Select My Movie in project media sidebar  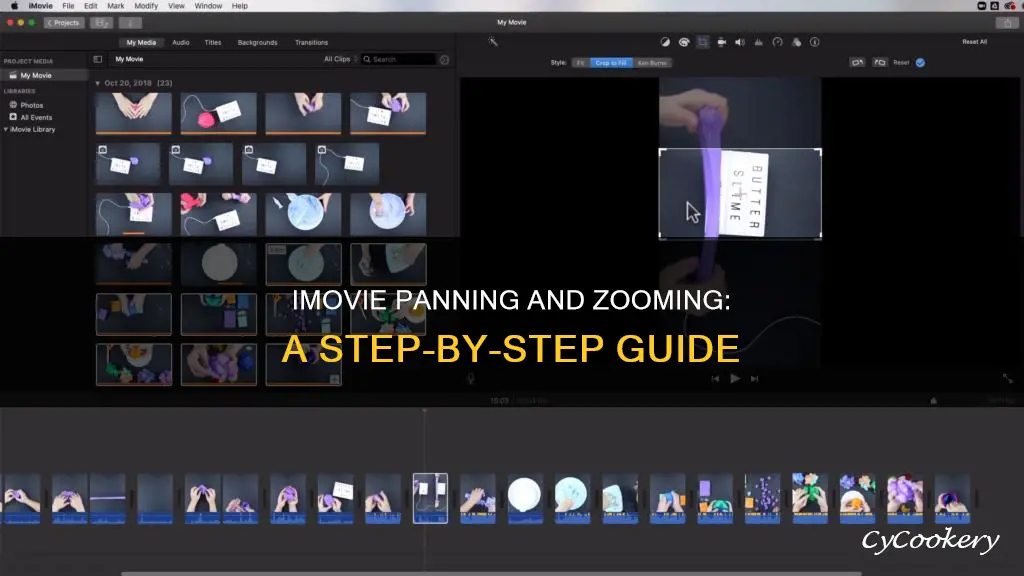[x=44, y=76]
